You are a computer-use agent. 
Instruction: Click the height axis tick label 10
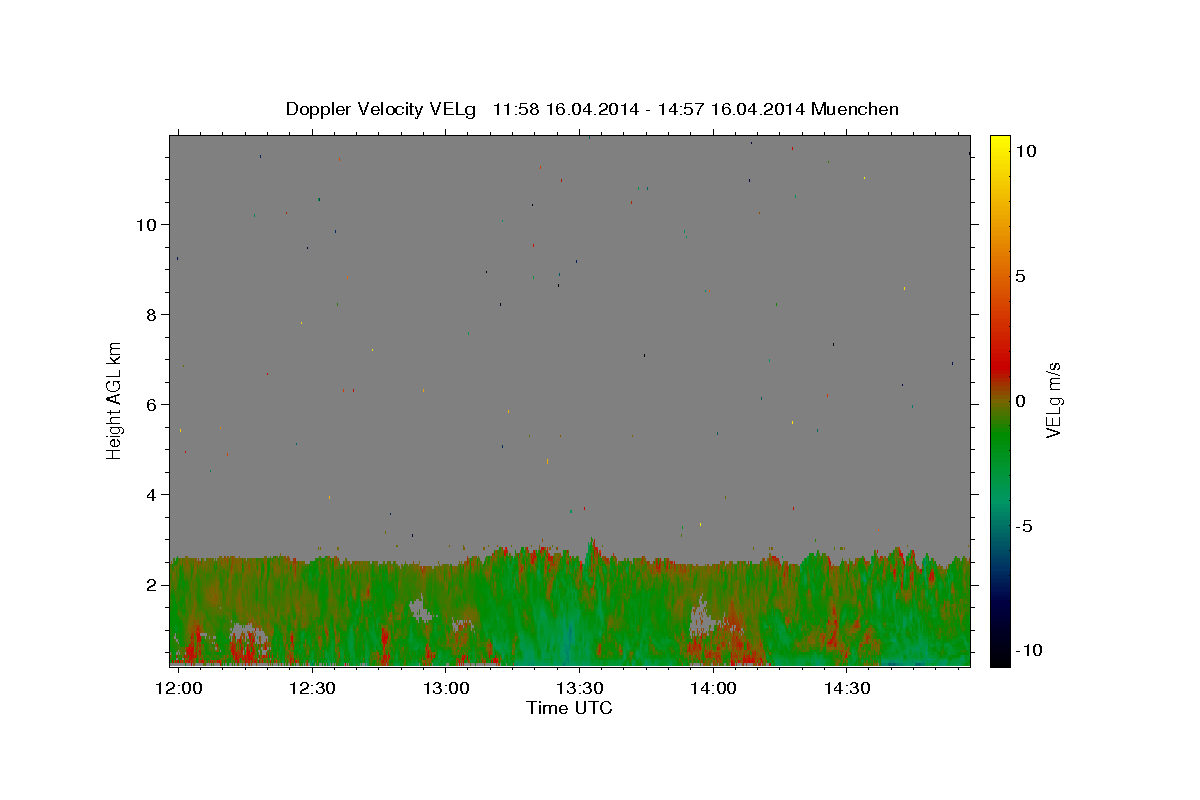[148, 224]
